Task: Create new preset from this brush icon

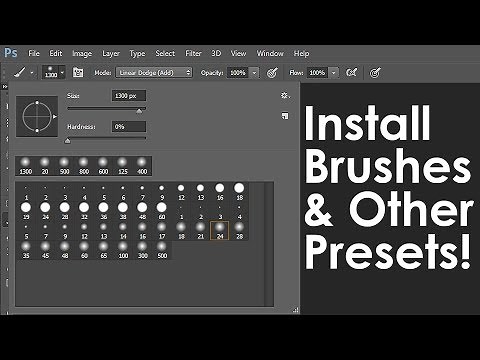Action: coord(285,116)
